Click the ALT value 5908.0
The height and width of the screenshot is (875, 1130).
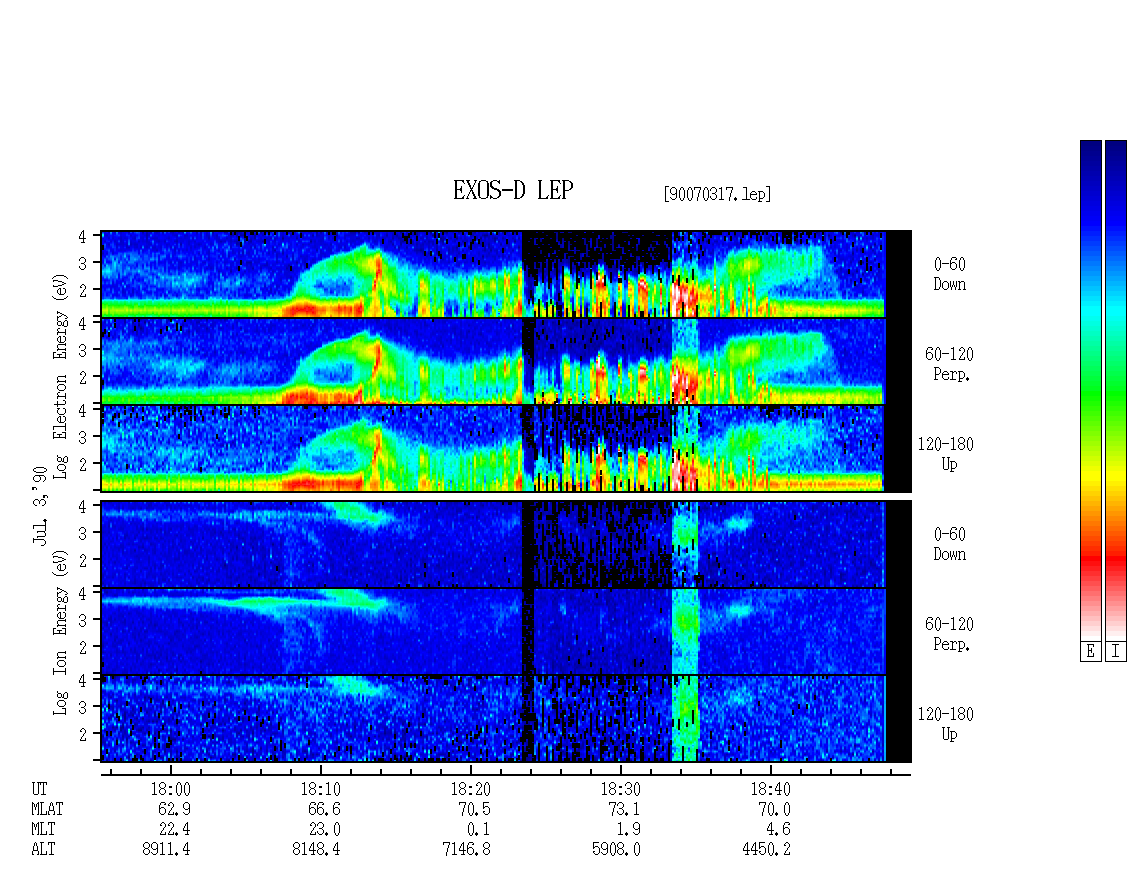617,849
